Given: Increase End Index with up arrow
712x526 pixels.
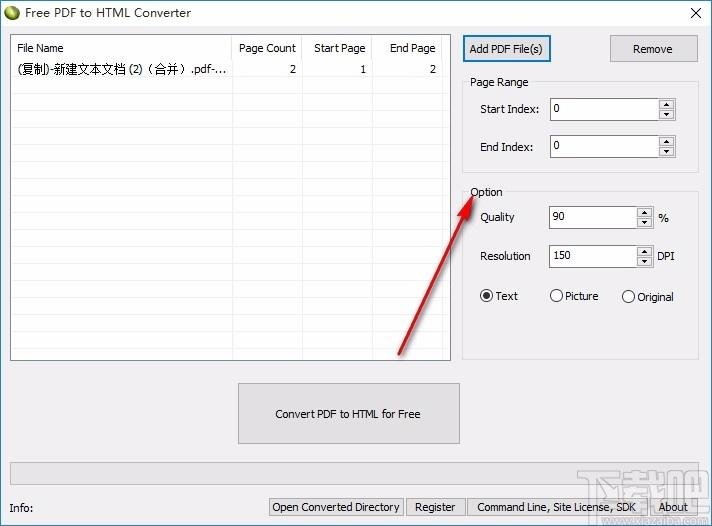Looking at the screenshot, I should (667, 142).
